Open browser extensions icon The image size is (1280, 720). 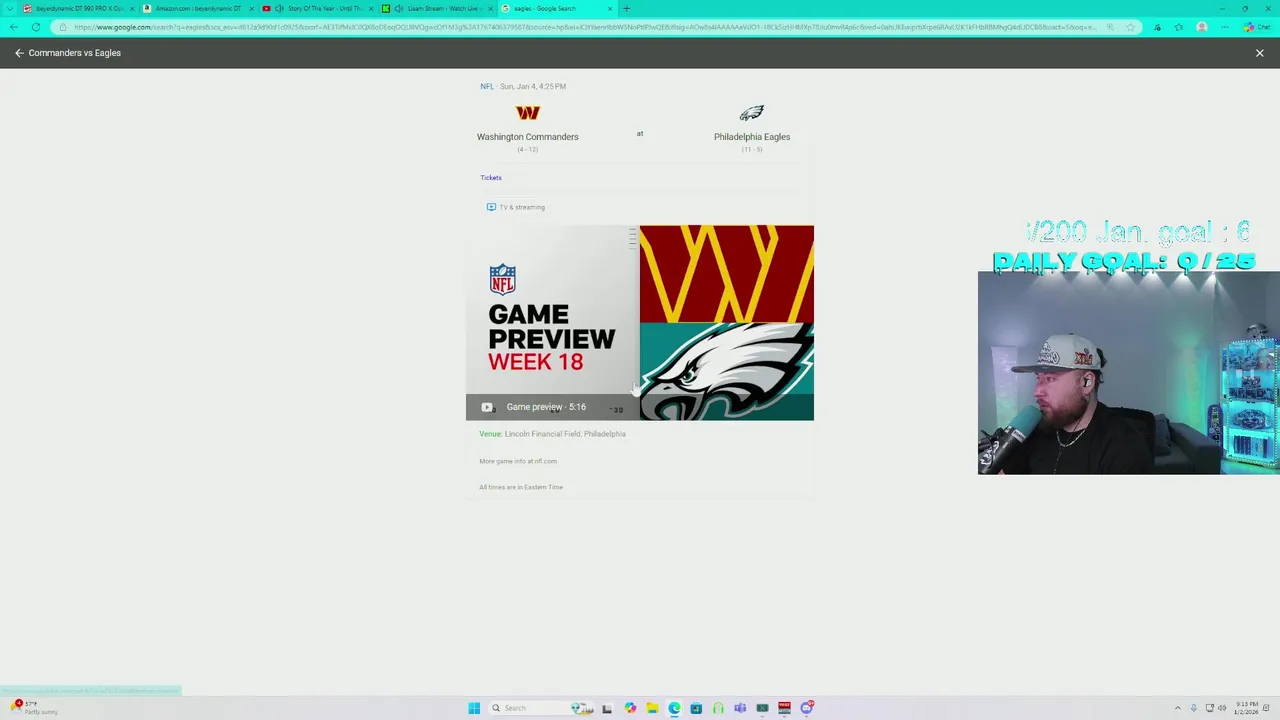point(1157,27)
